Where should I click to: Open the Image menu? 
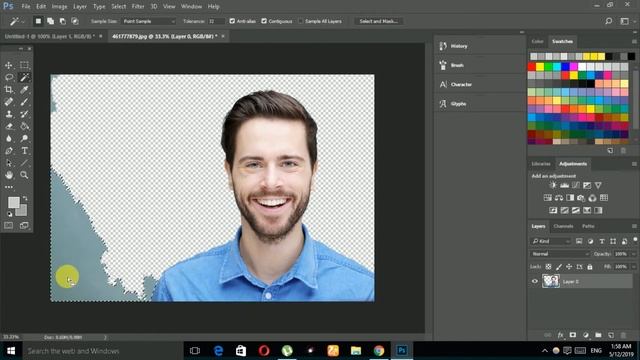59,7
